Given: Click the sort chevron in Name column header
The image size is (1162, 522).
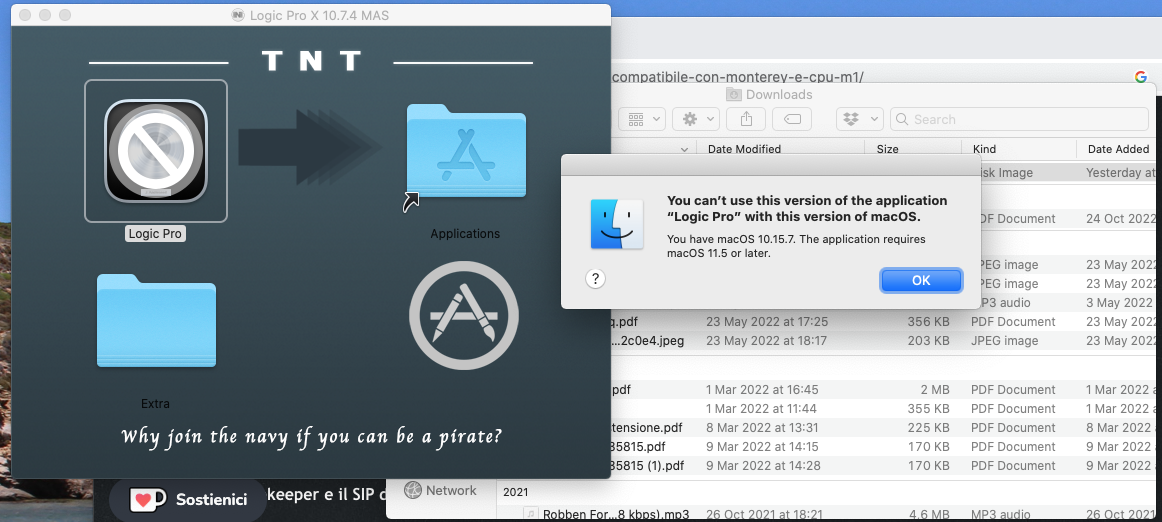Looking at the screenshot, I should point(684,150).
